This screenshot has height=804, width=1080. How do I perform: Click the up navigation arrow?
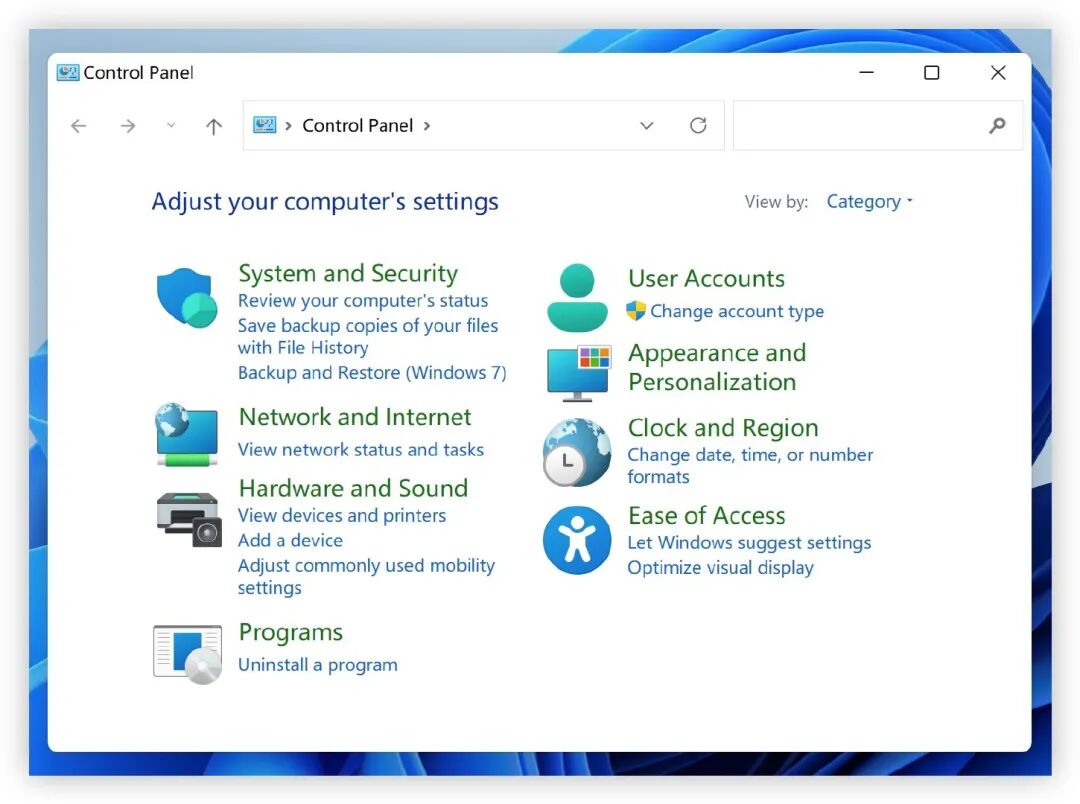(x=213, y=125)
